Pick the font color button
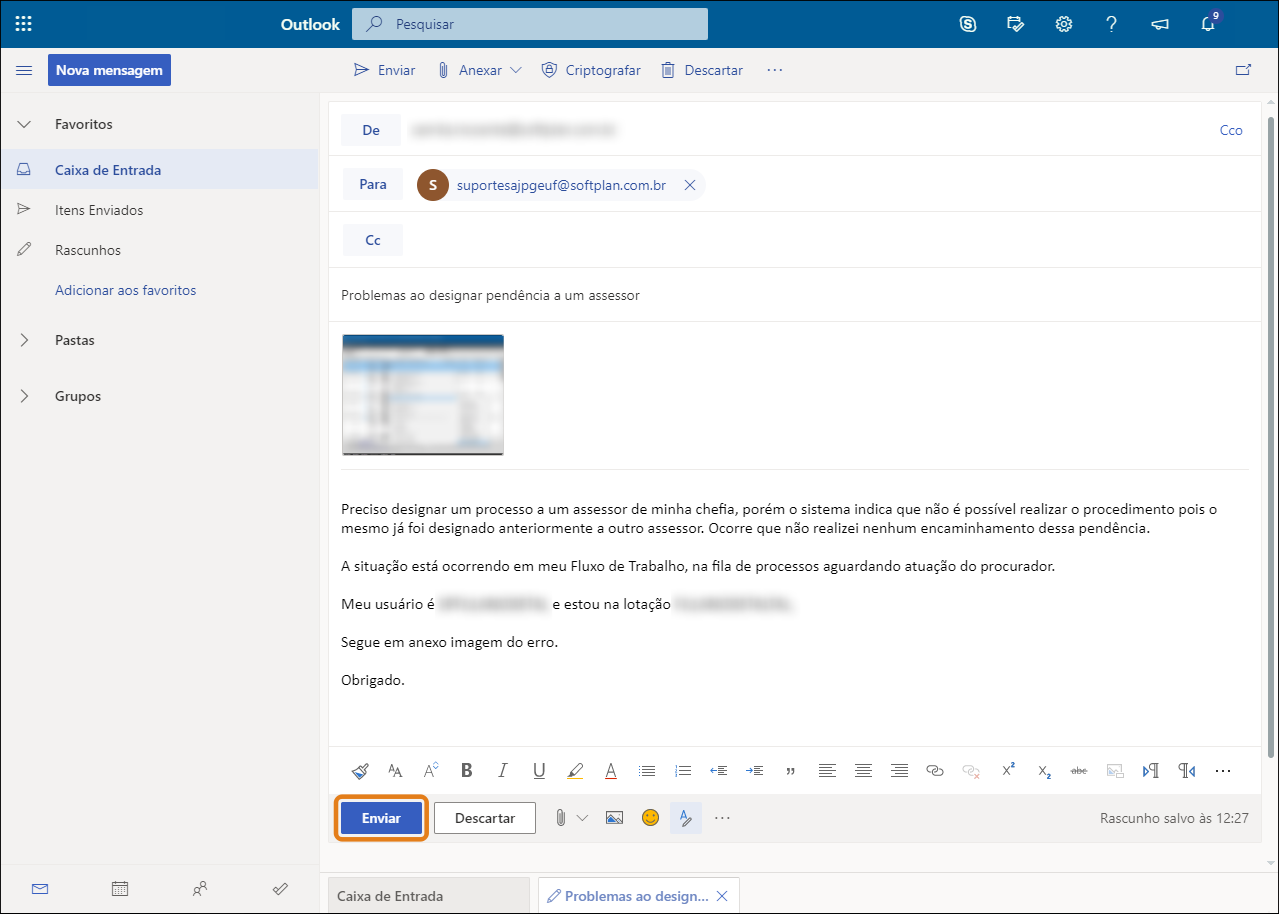 pos(611,771)
